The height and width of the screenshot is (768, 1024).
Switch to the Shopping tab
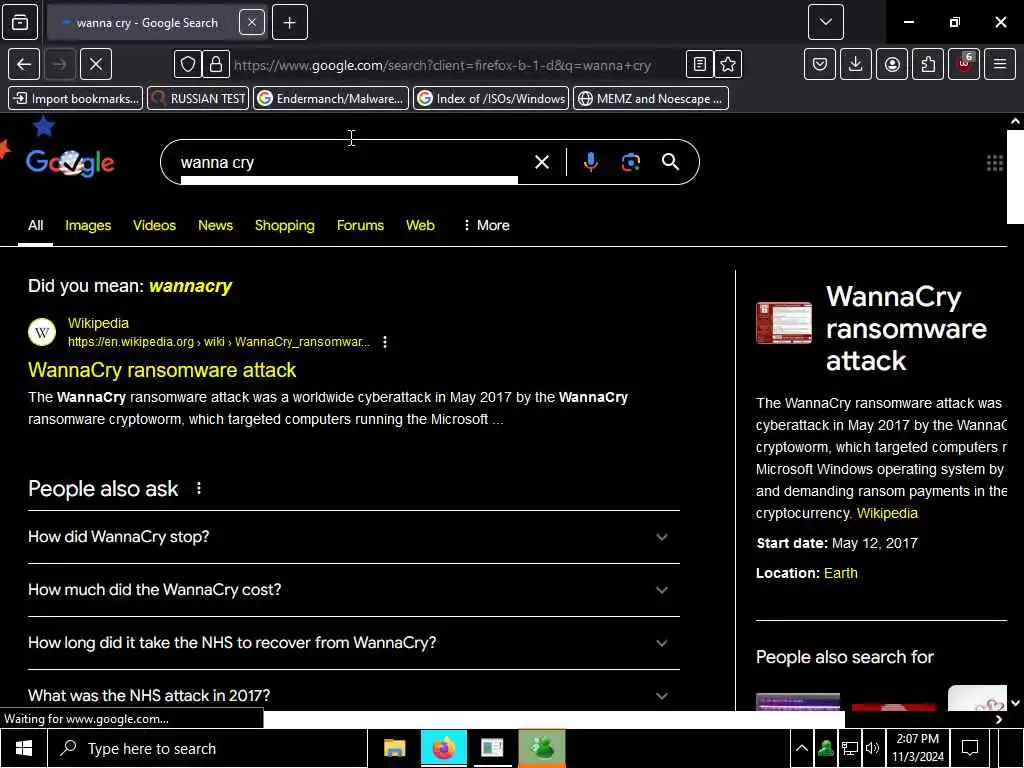coord(285,225)
